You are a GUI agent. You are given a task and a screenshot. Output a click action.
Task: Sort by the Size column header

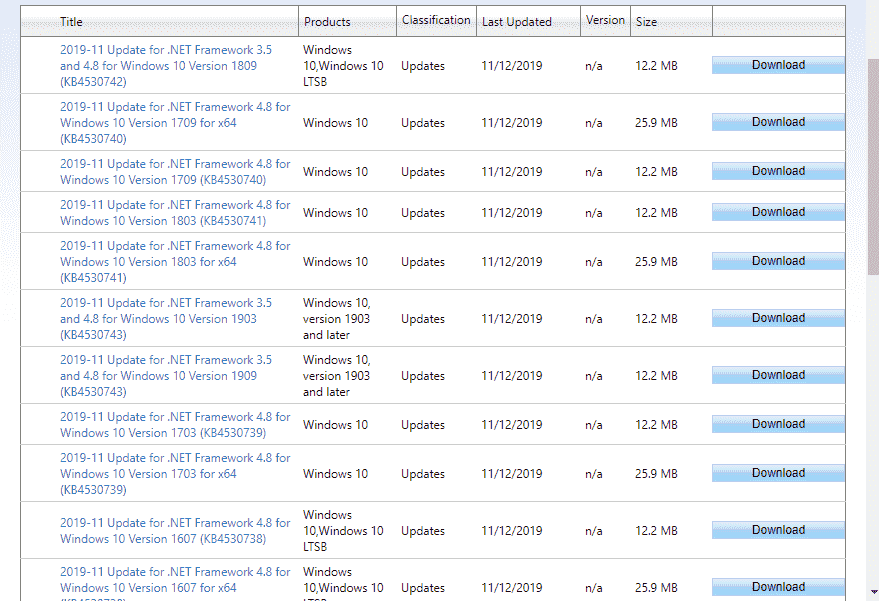coord(646,22)
